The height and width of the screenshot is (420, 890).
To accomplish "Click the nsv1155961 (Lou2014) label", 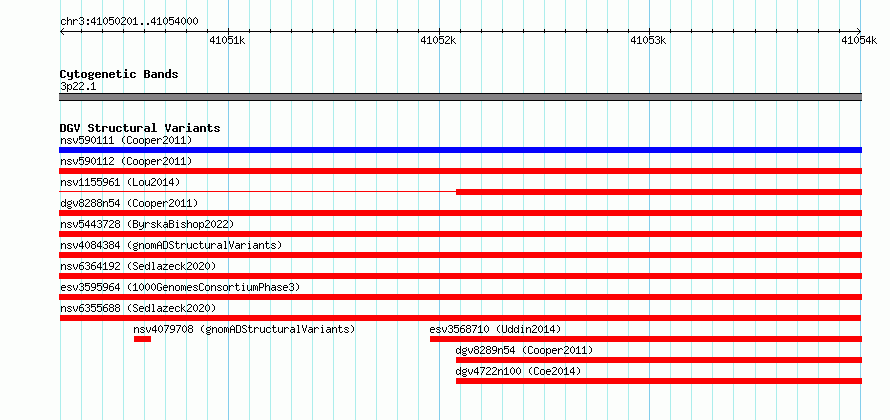I will coord(120,182).
